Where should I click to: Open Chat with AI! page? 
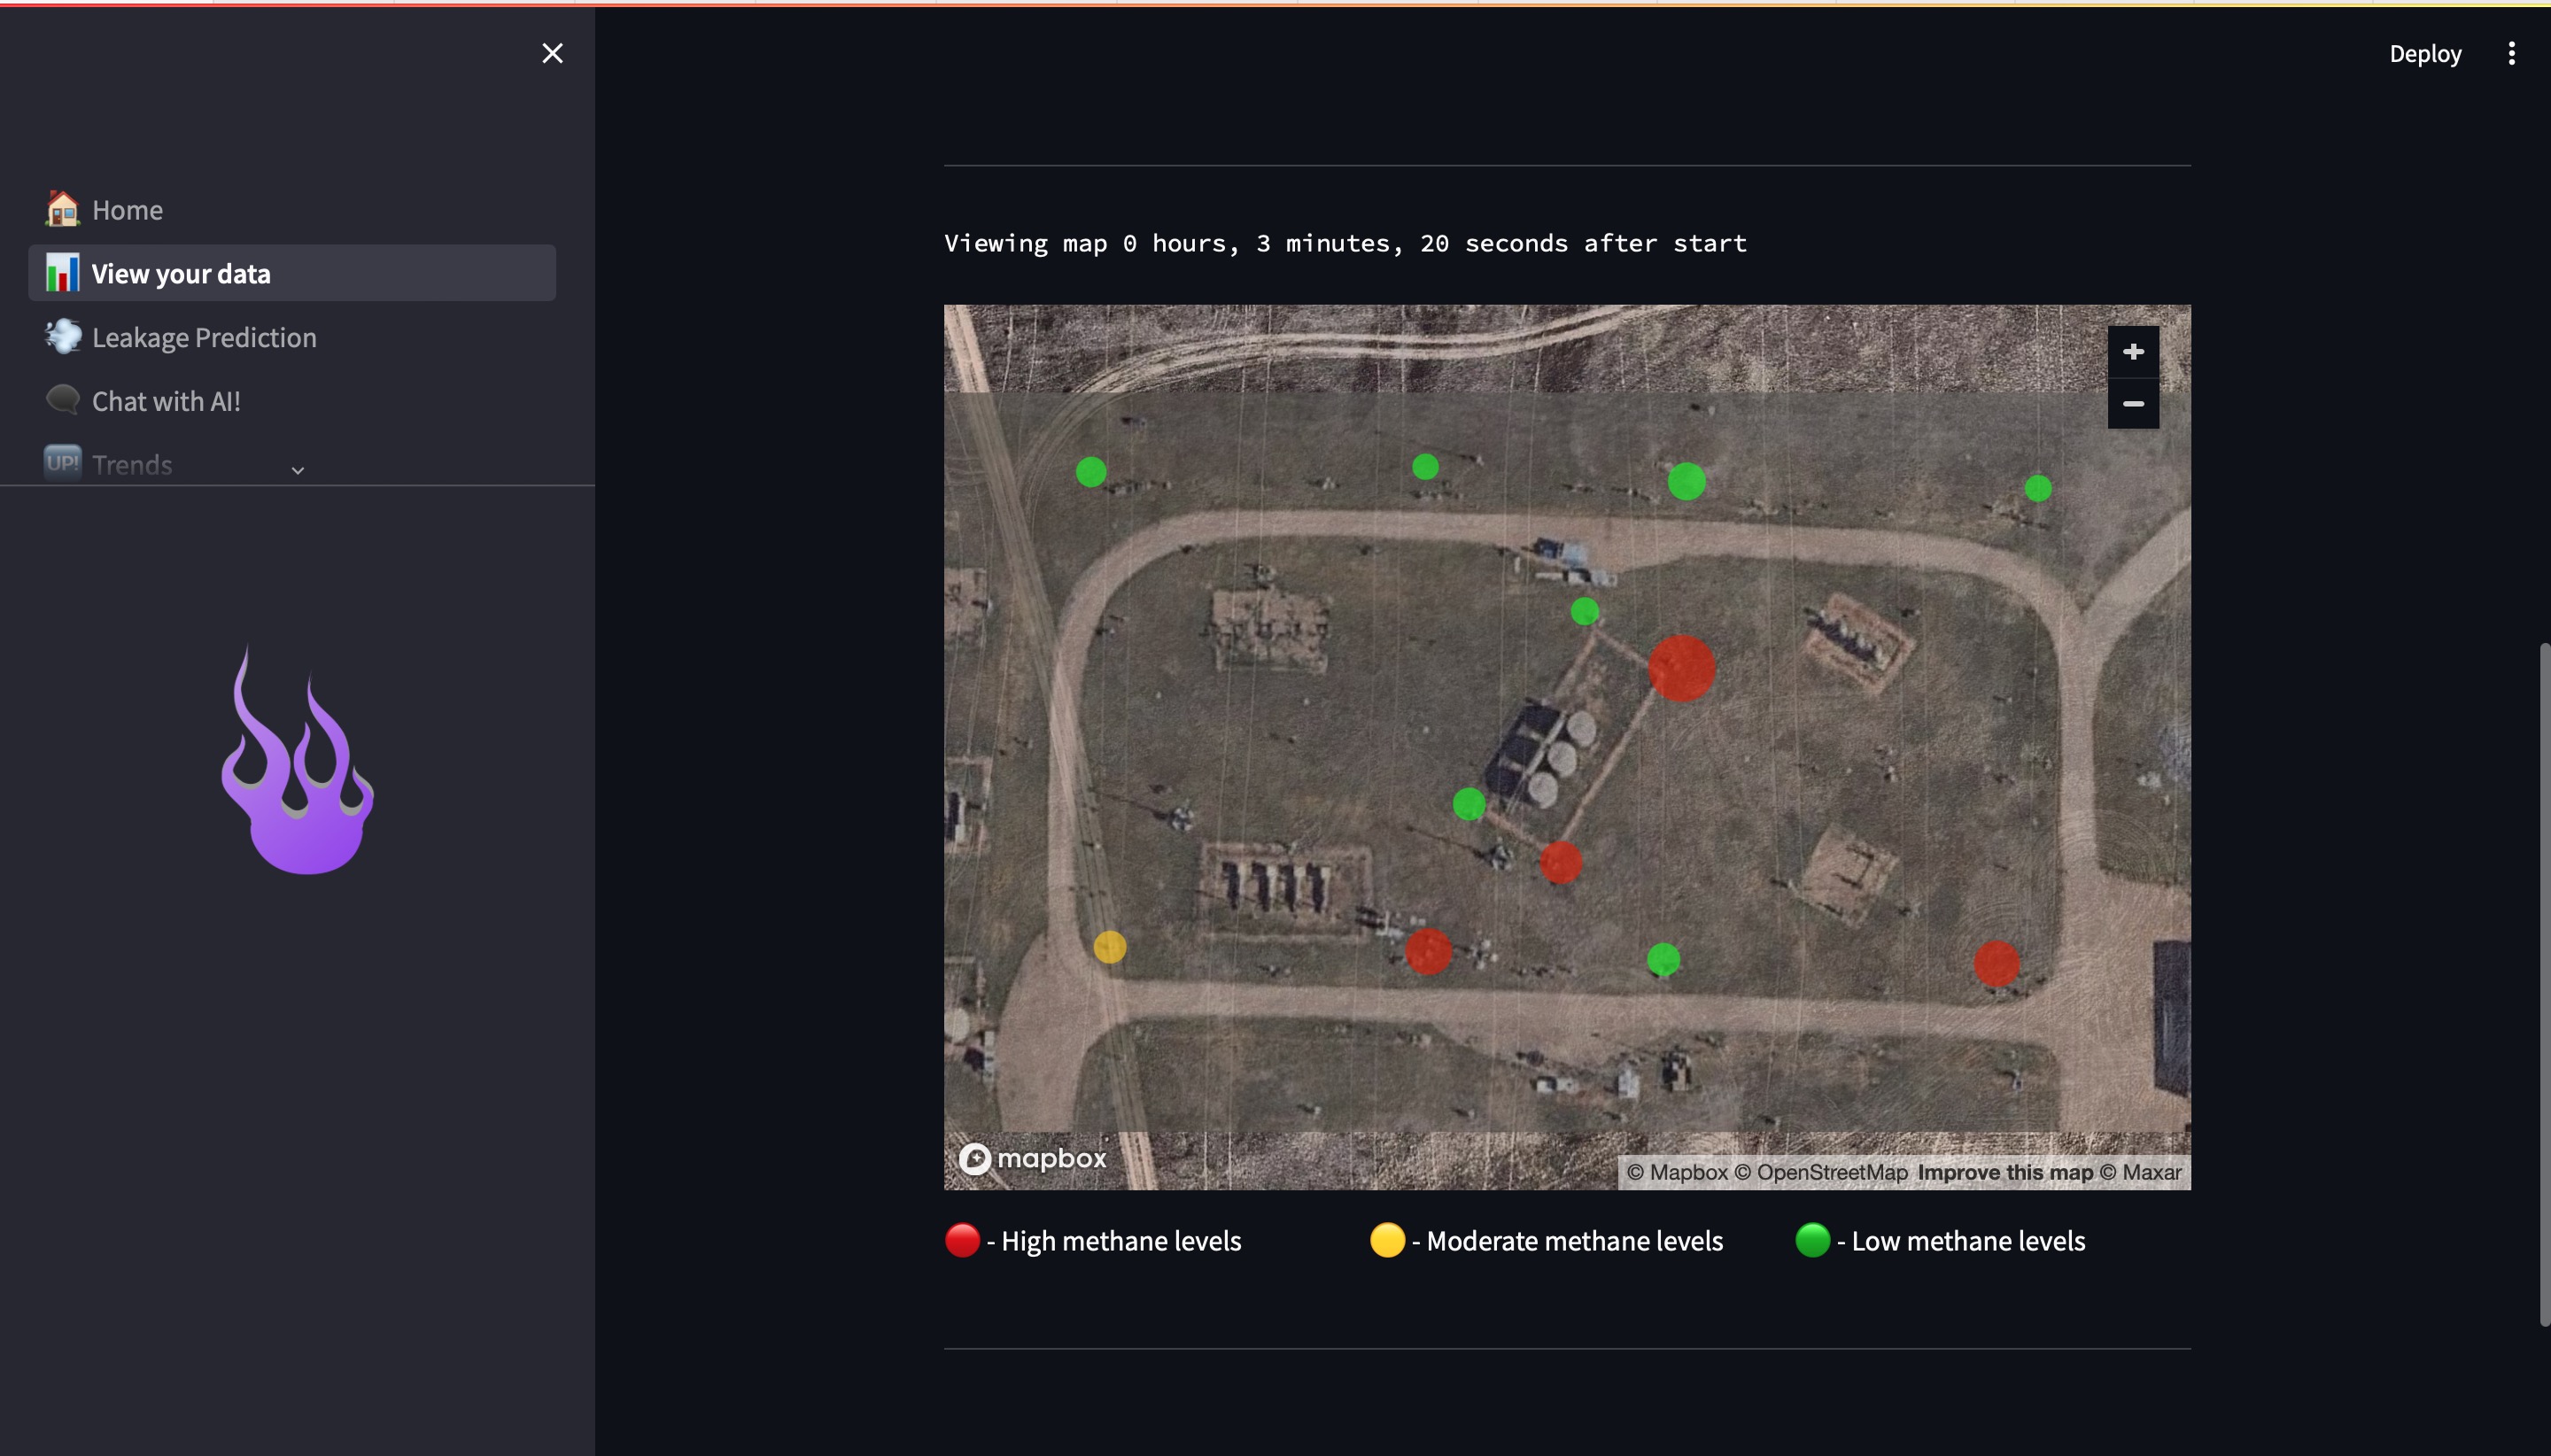[x=166, y=401]
